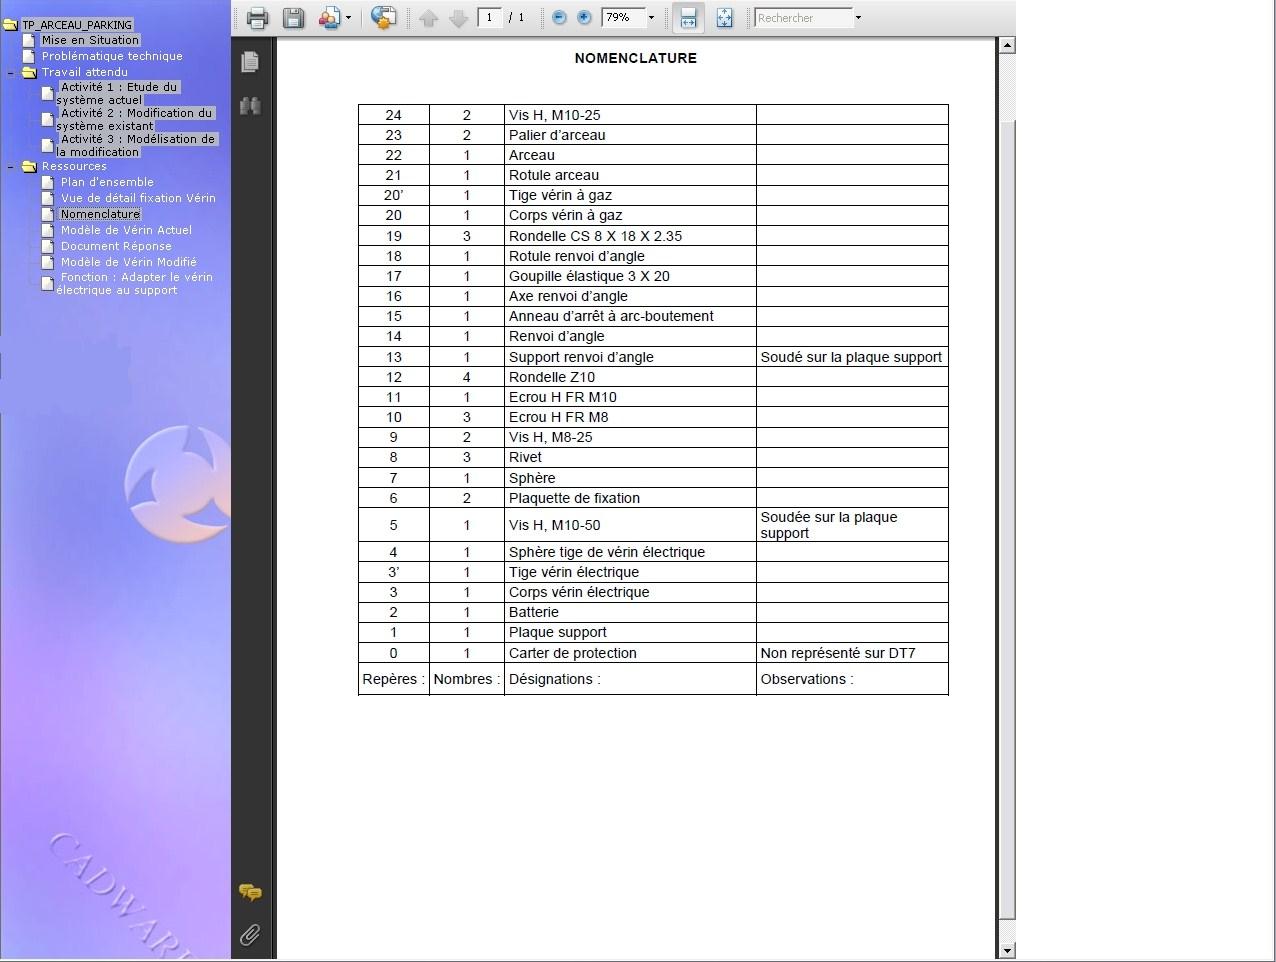
Task: Click the Rechercher search text field
Action: point(802,18)
